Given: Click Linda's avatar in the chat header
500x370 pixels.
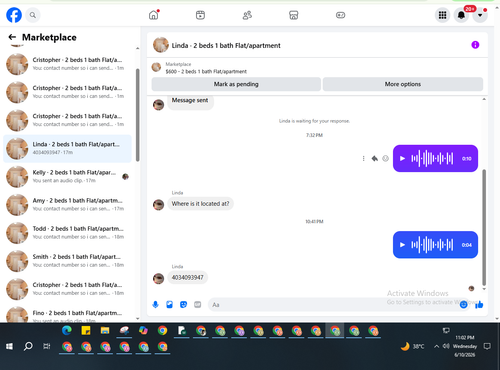Looking at the screenshot, I should click(161, 45).
